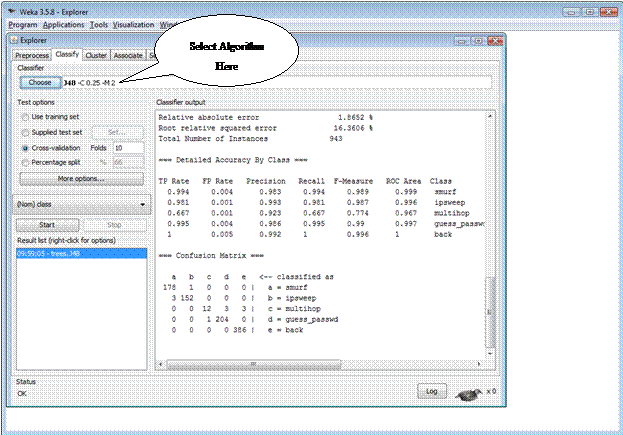
Task: Click the Weka main window title icon
Action: 12,12
